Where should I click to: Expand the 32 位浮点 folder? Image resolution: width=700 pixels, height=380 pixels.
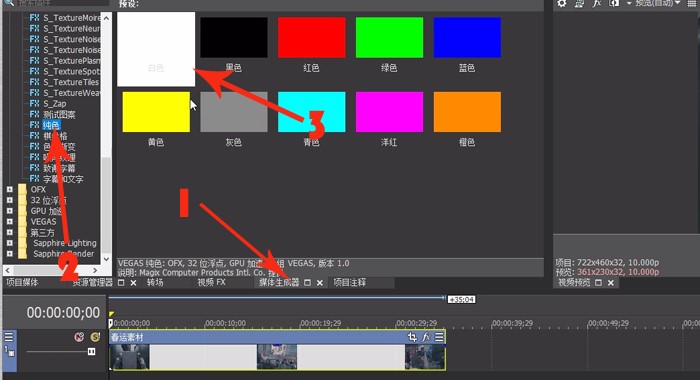(x=10, y=200)
